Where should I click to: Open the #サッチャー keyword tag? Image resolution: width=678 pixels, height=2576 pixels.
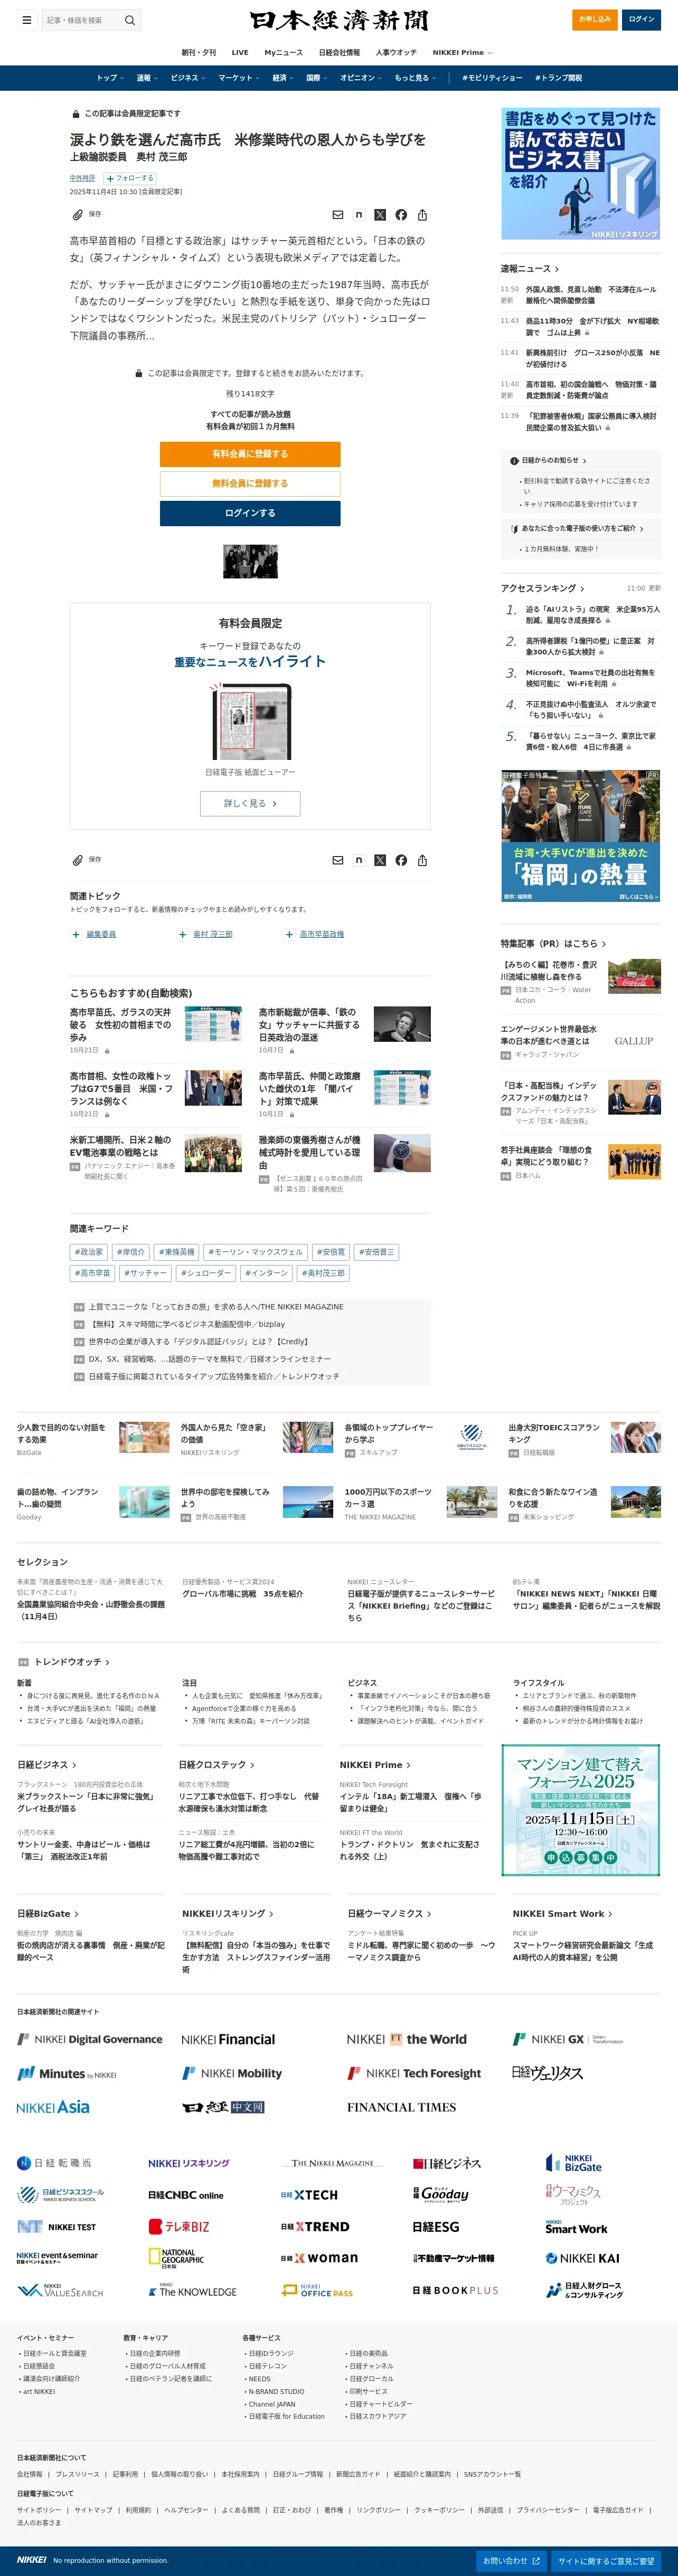[x=146, y=1273]
